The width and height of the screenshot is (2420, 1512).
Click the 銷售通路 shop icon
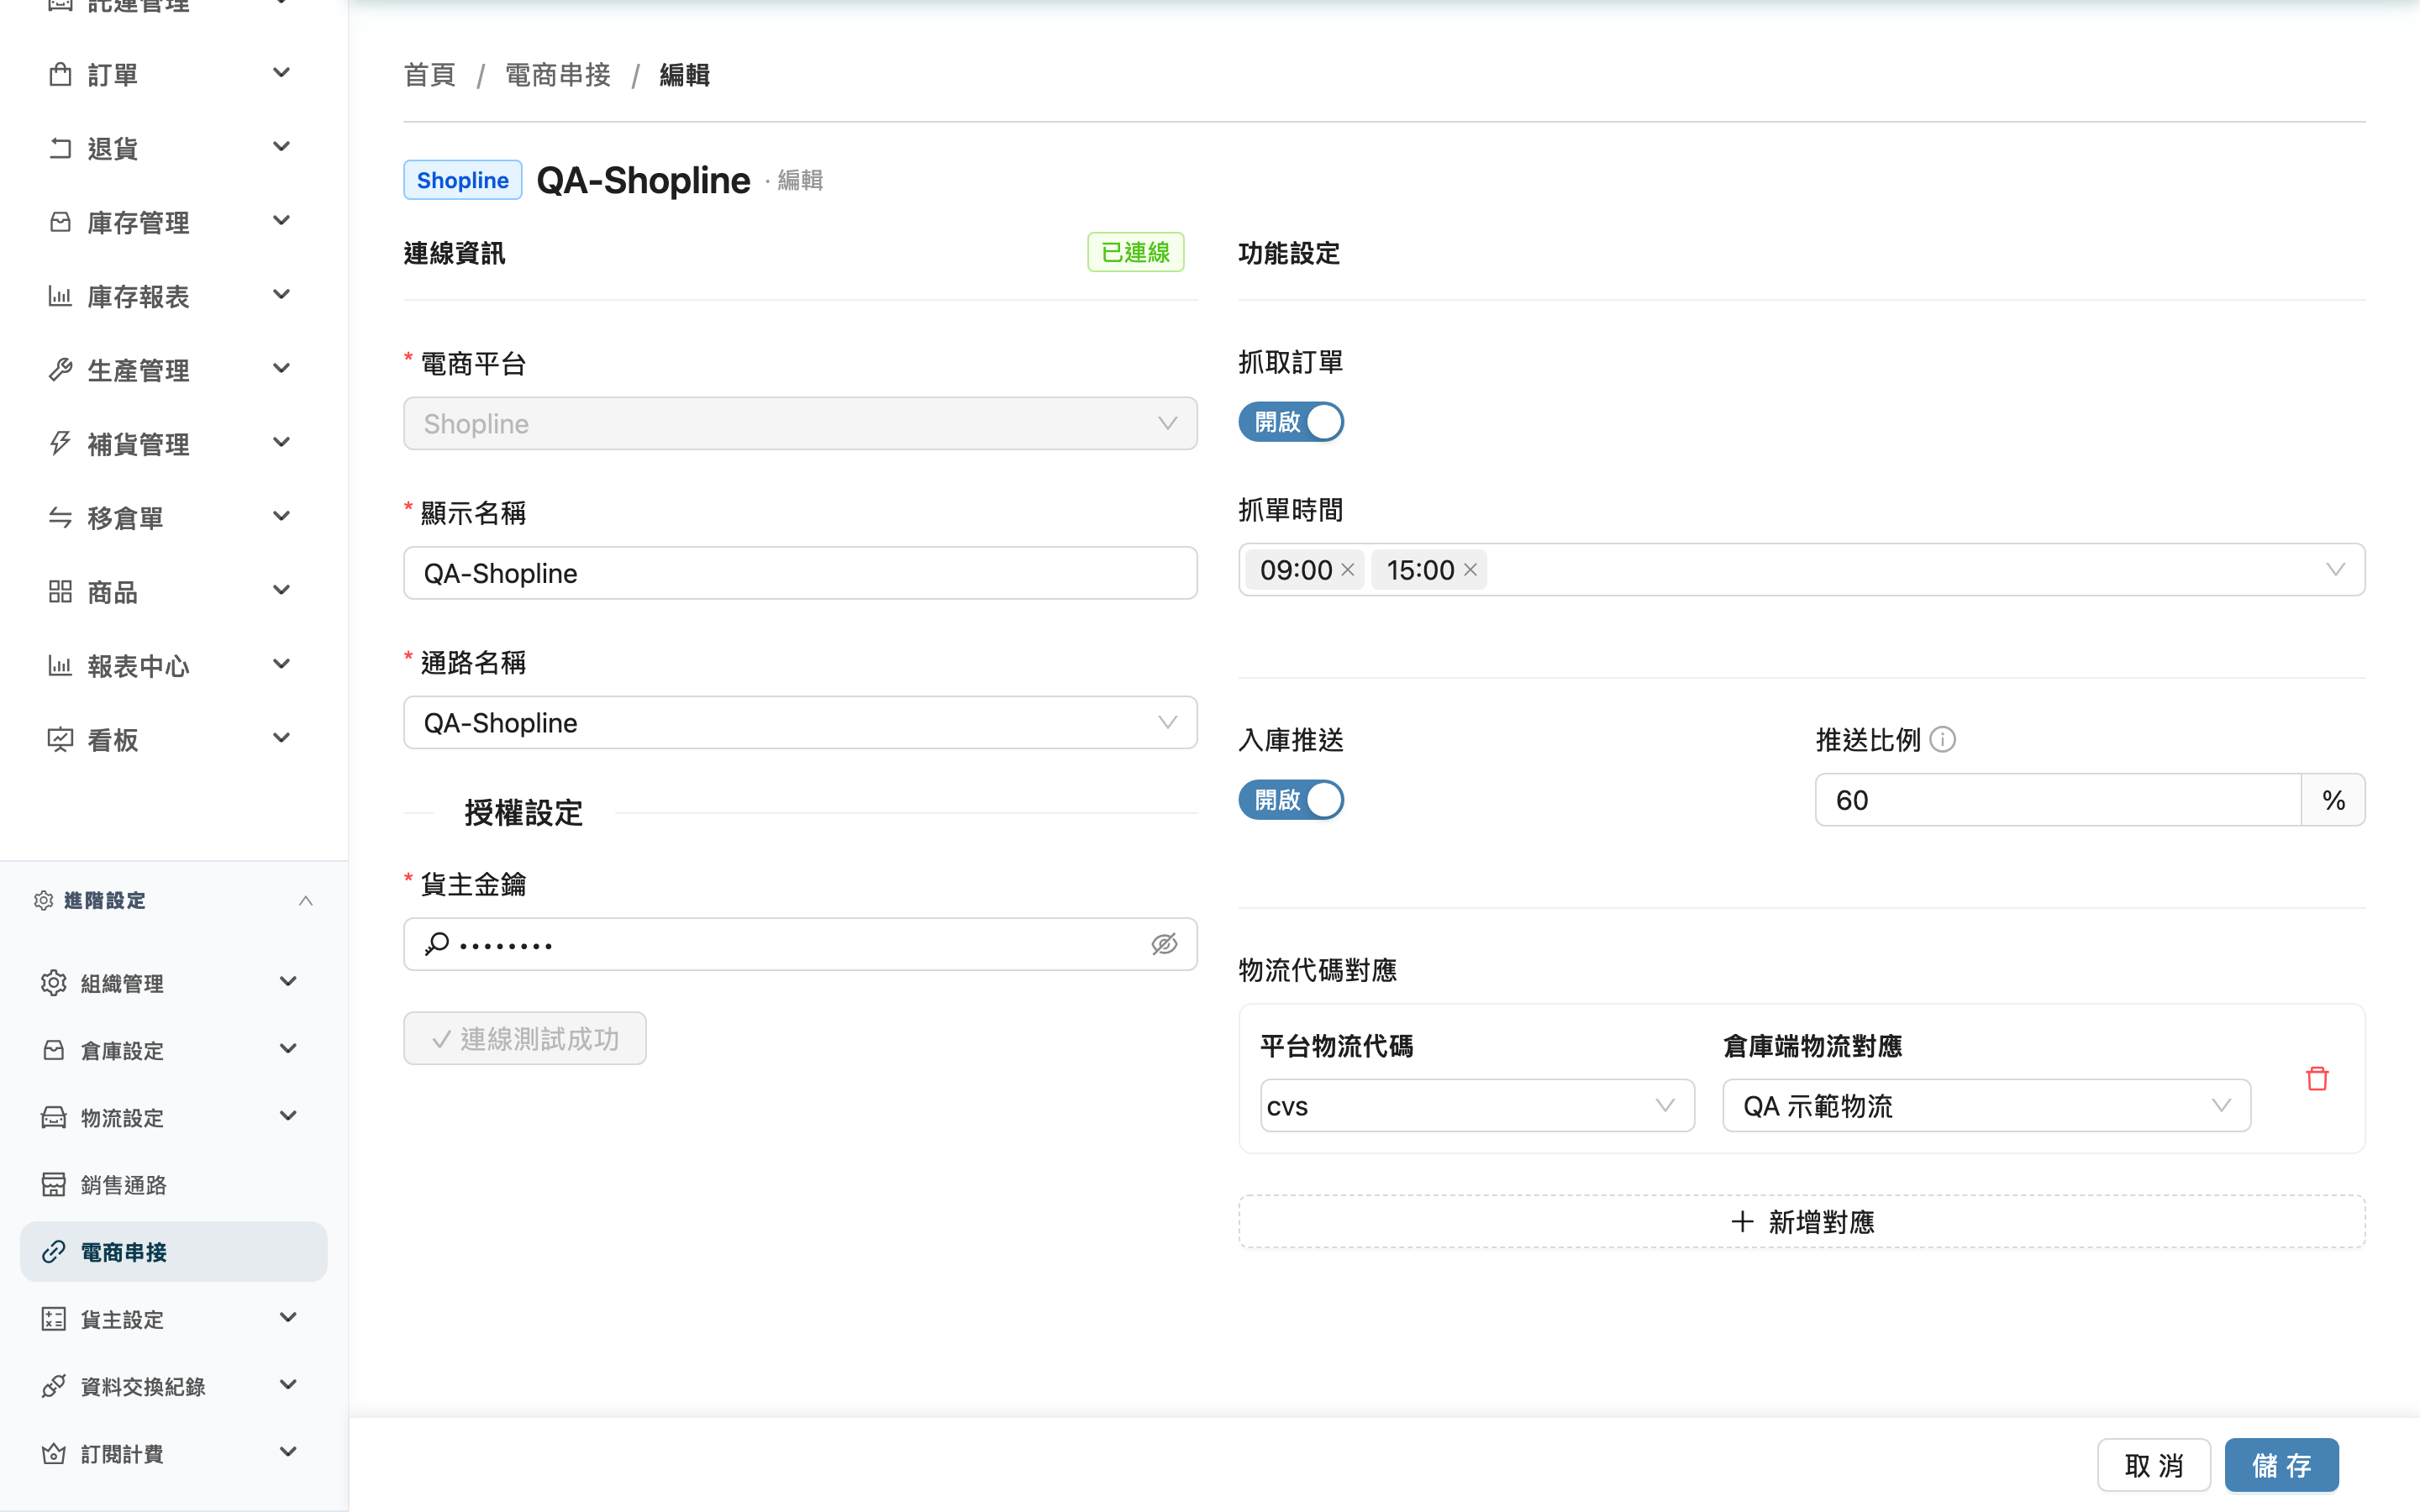click(54, 1184)
